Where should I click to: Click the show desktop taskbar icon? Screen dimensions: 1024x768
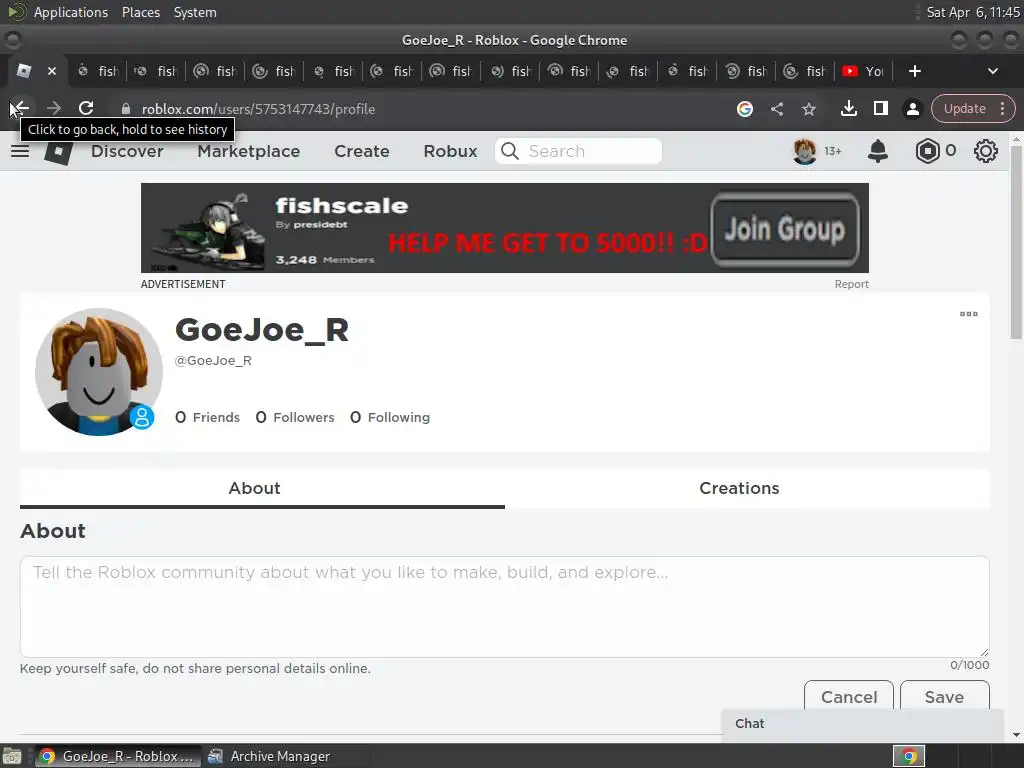(12, 756)
